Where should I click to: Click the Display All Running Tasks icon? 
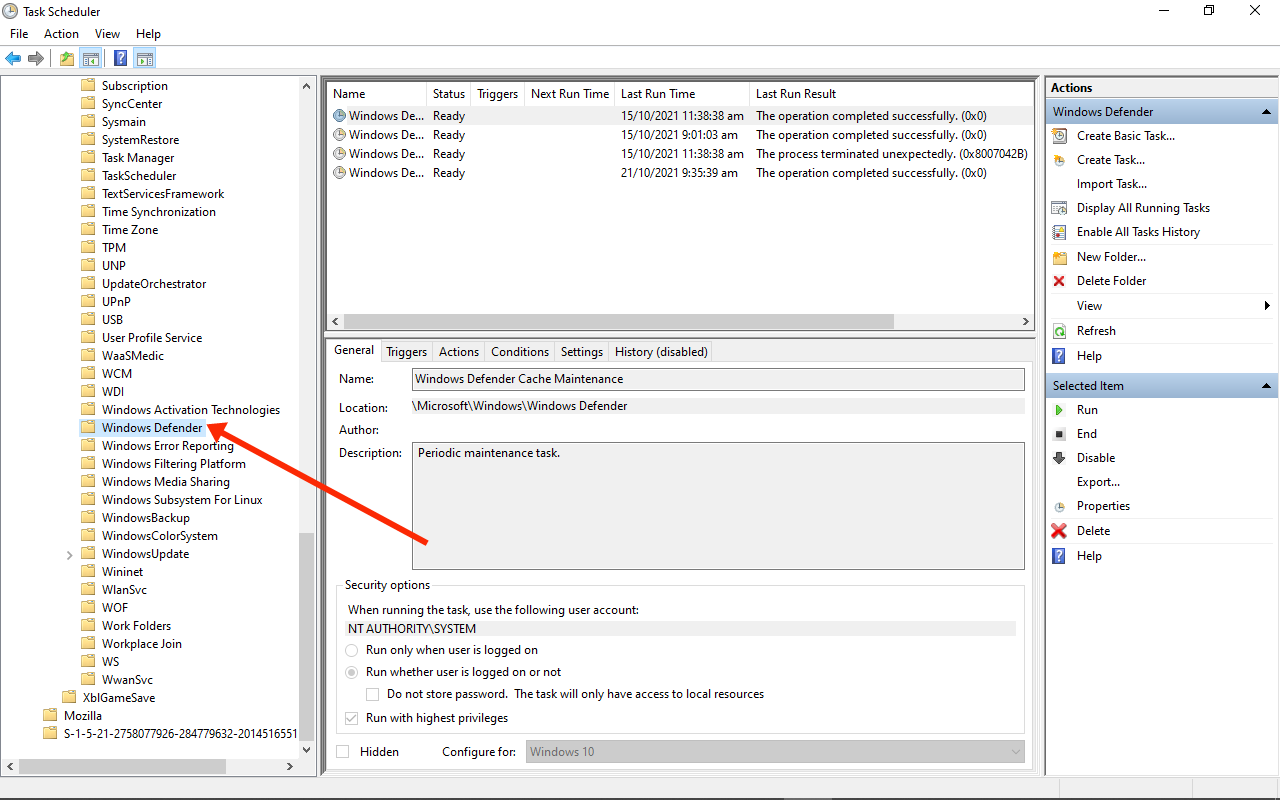click(1059, 208)
